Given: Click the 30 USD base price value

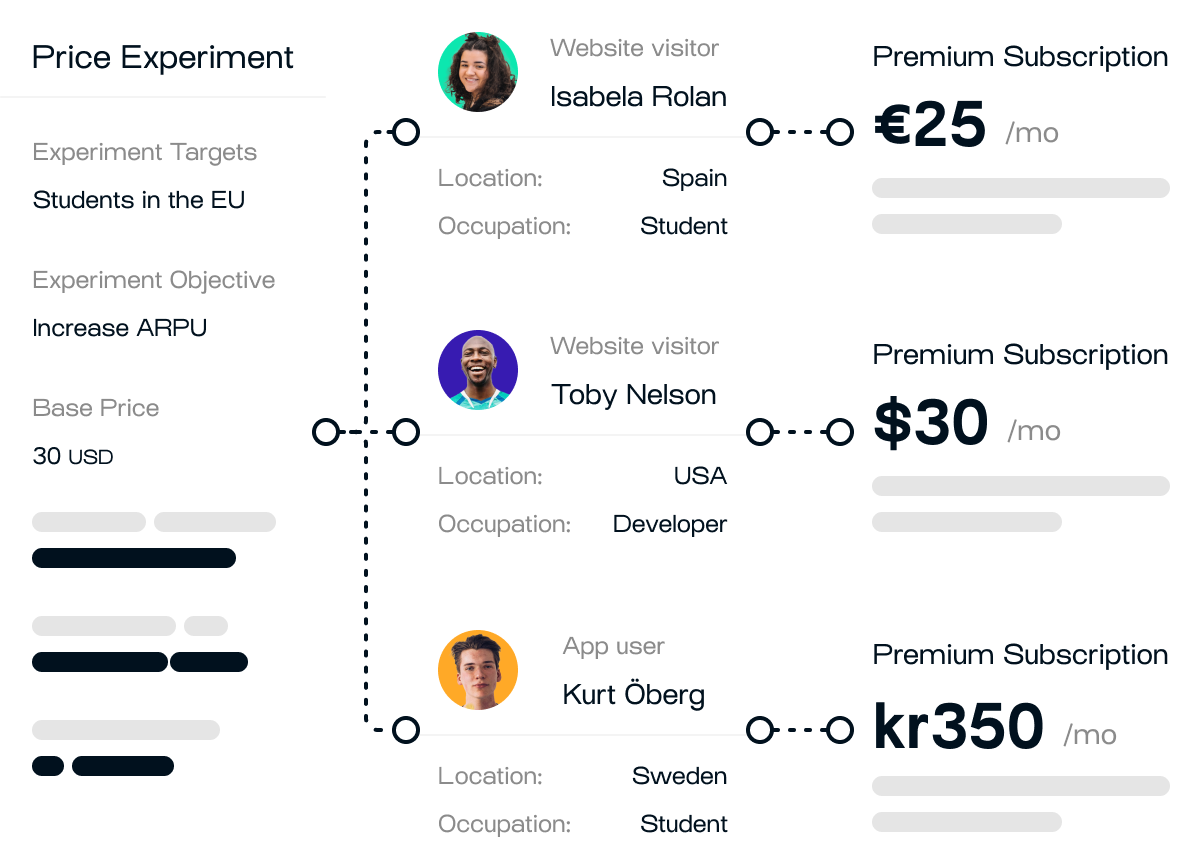Looking at the screenshot, I should point(73,457).
